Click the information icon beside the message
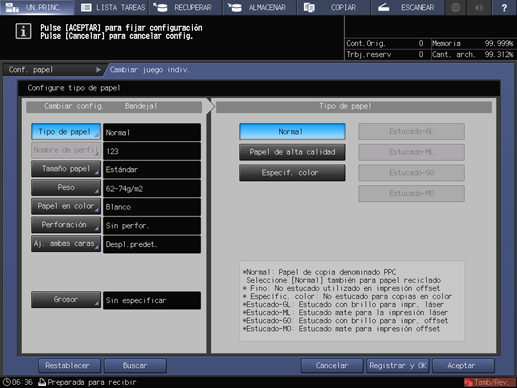 tap(23, 32)
